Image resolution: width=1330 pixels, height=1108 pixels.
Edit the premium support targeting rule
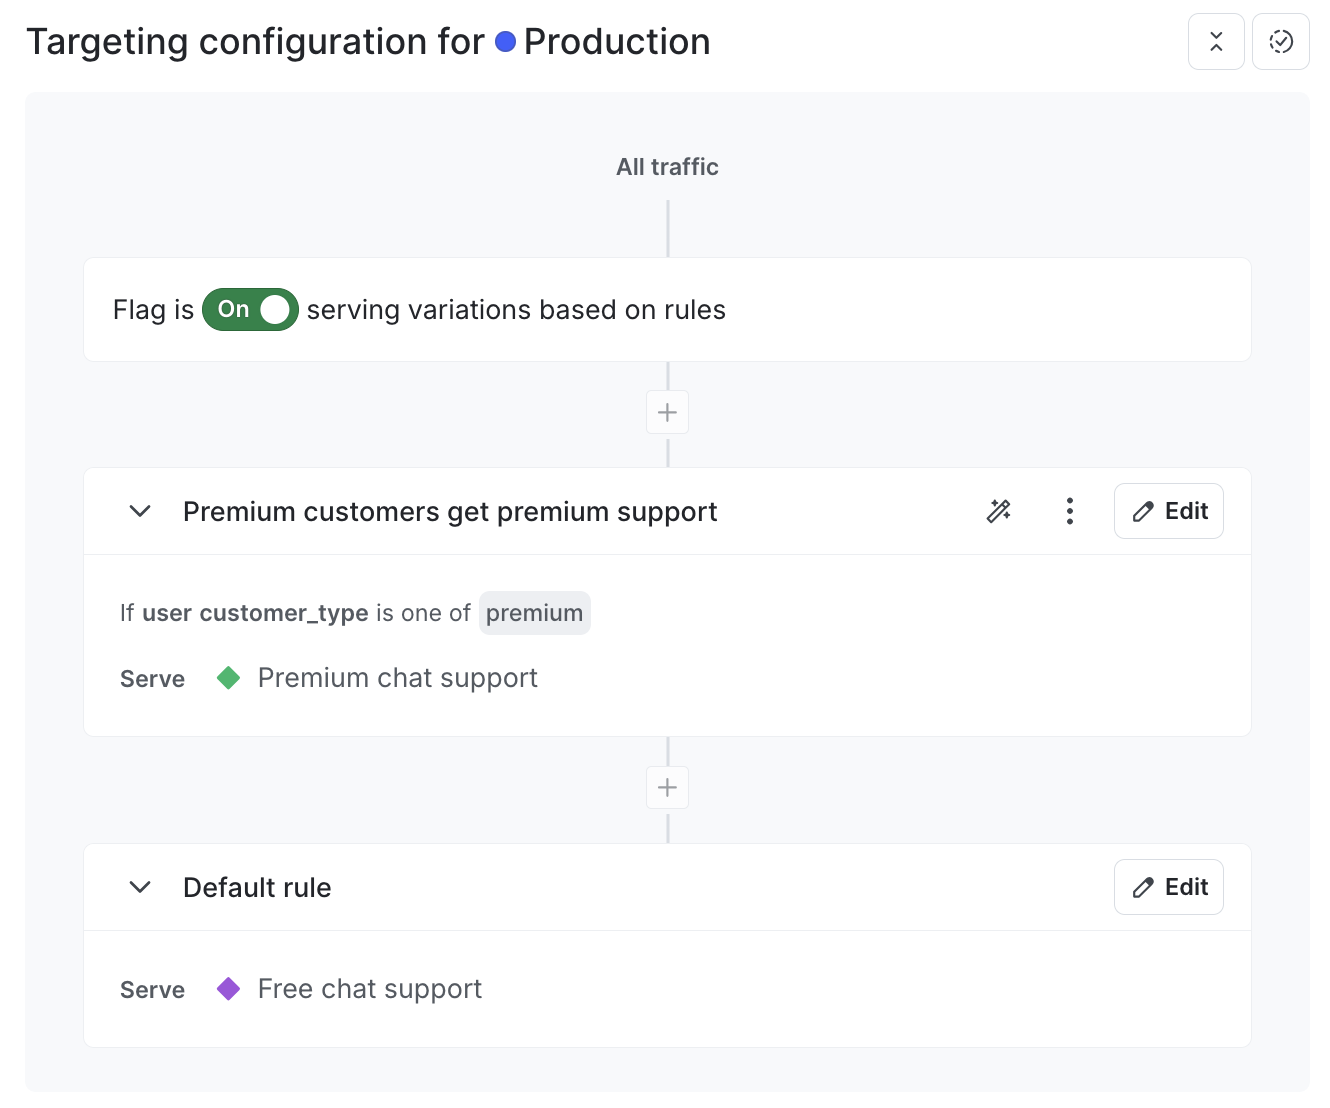(1168, 511)
